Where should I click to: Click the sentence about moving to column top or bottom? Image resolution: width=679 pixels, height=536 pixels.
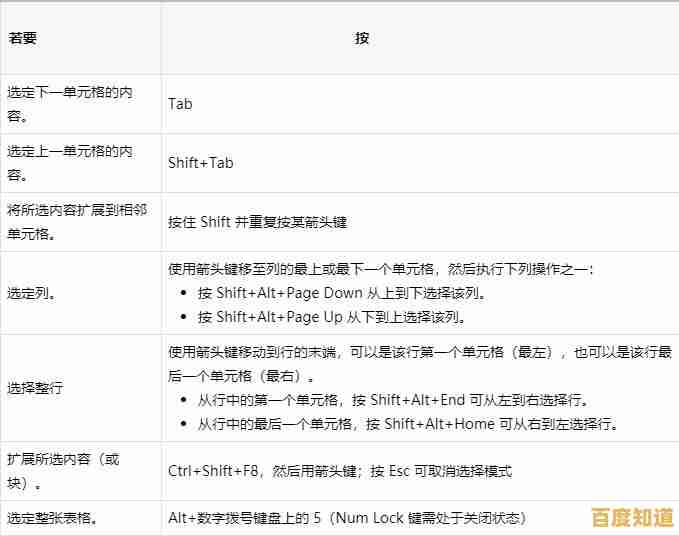380,270
